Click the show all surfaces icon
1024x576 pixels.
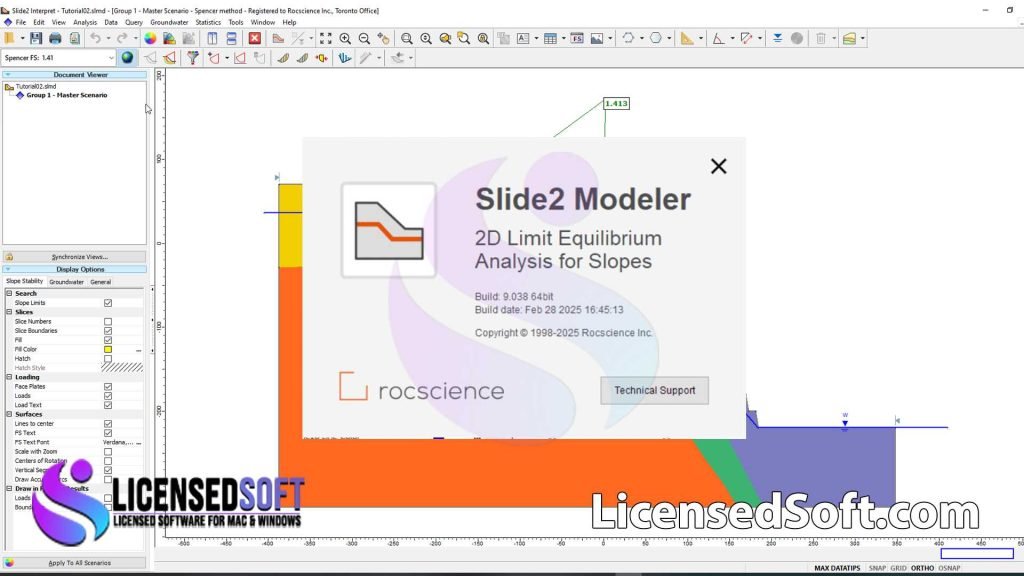pos(170,58)
